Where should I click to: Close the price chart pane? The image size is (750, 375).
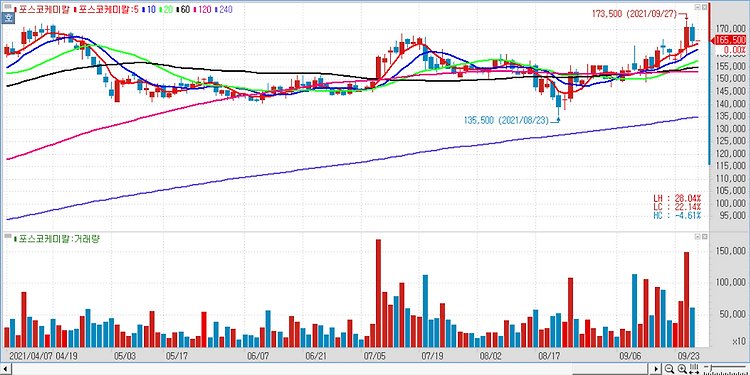705,7
